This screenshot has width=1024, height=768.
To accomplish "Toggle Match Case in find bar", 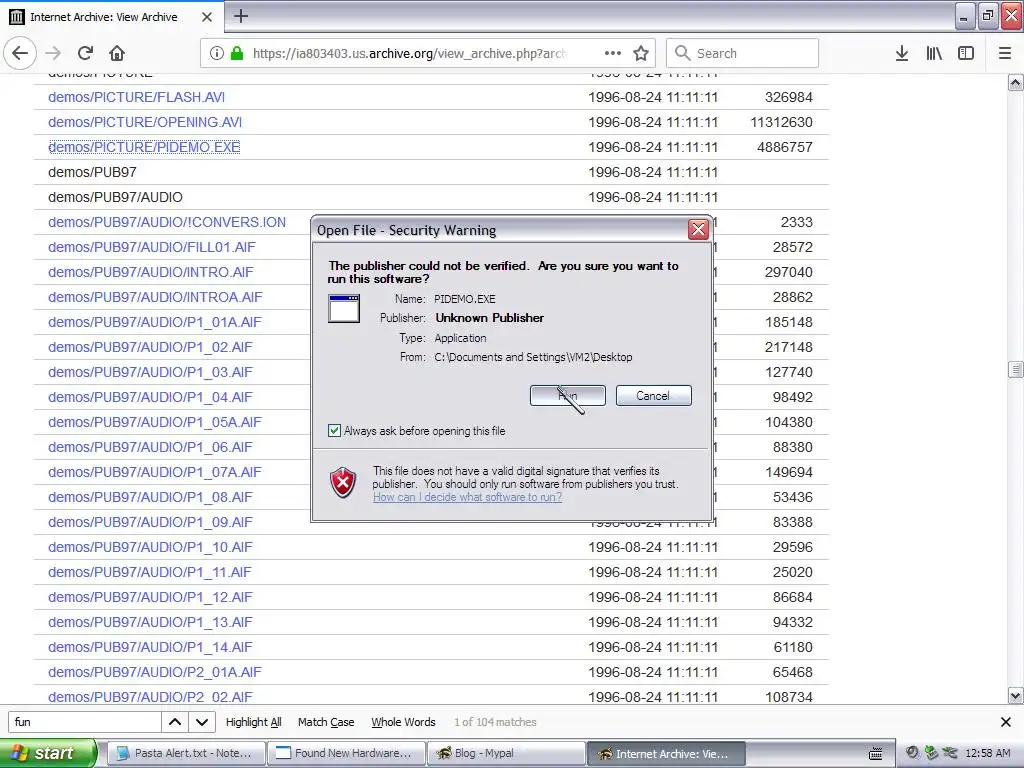I will [x=326, y=722].
